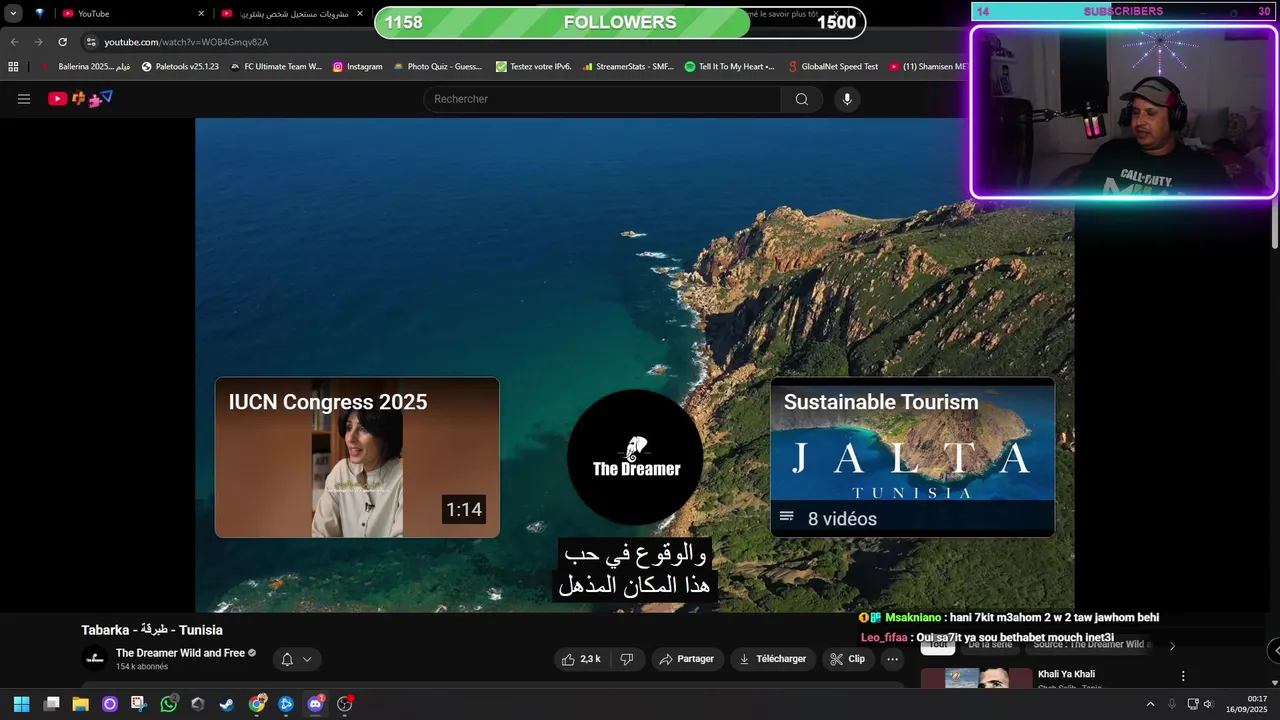The height and width of the screenshot is (720, 1280).
Task: Click the "154 k abonnés" subscriber count
Action: pos(142,667)
